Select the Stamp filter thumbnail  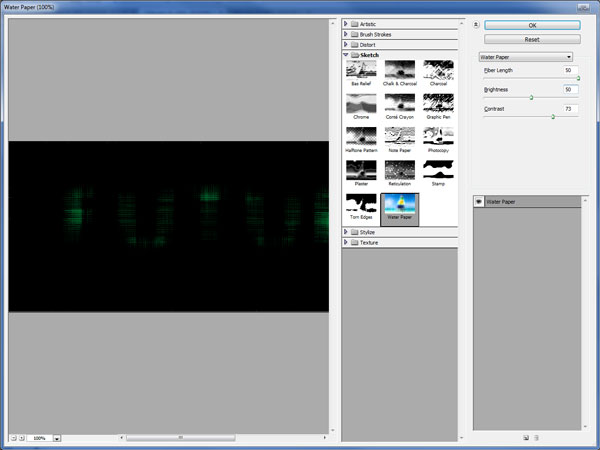pyautogui.click(x=439, y=172)
